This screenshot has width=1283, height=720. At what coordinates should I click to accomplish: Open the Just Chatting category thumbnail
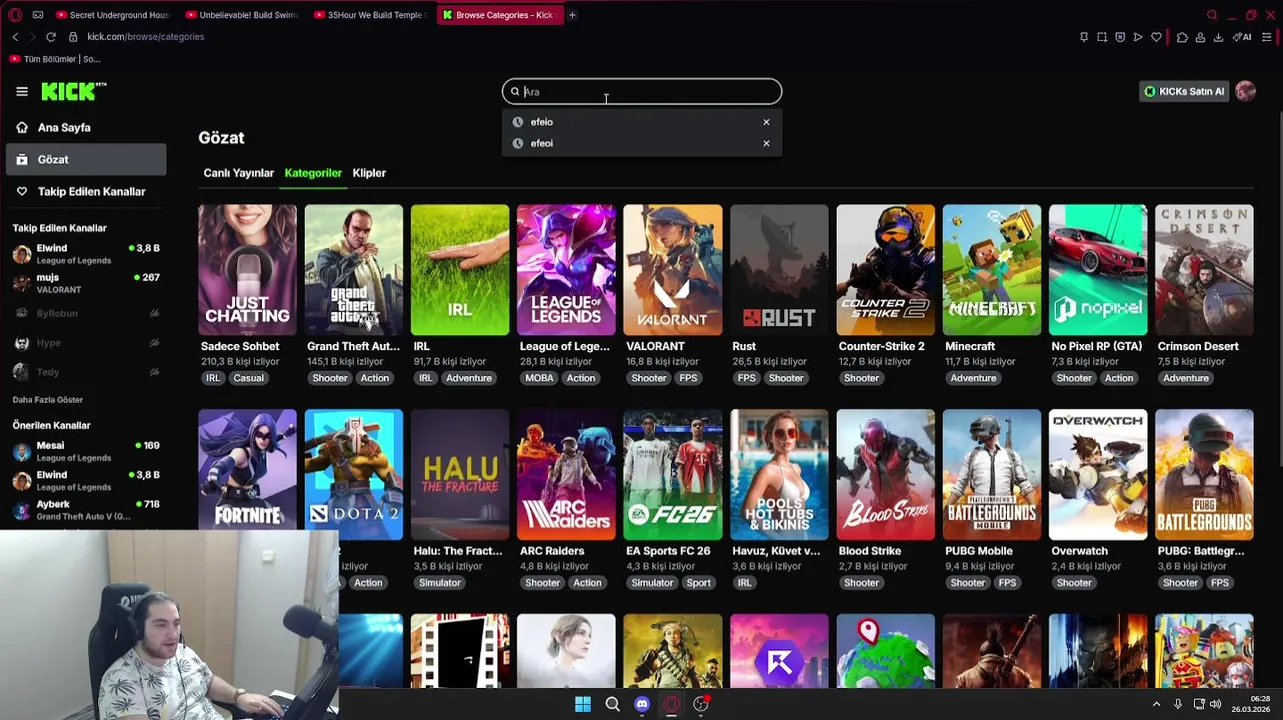coord(247,270)
